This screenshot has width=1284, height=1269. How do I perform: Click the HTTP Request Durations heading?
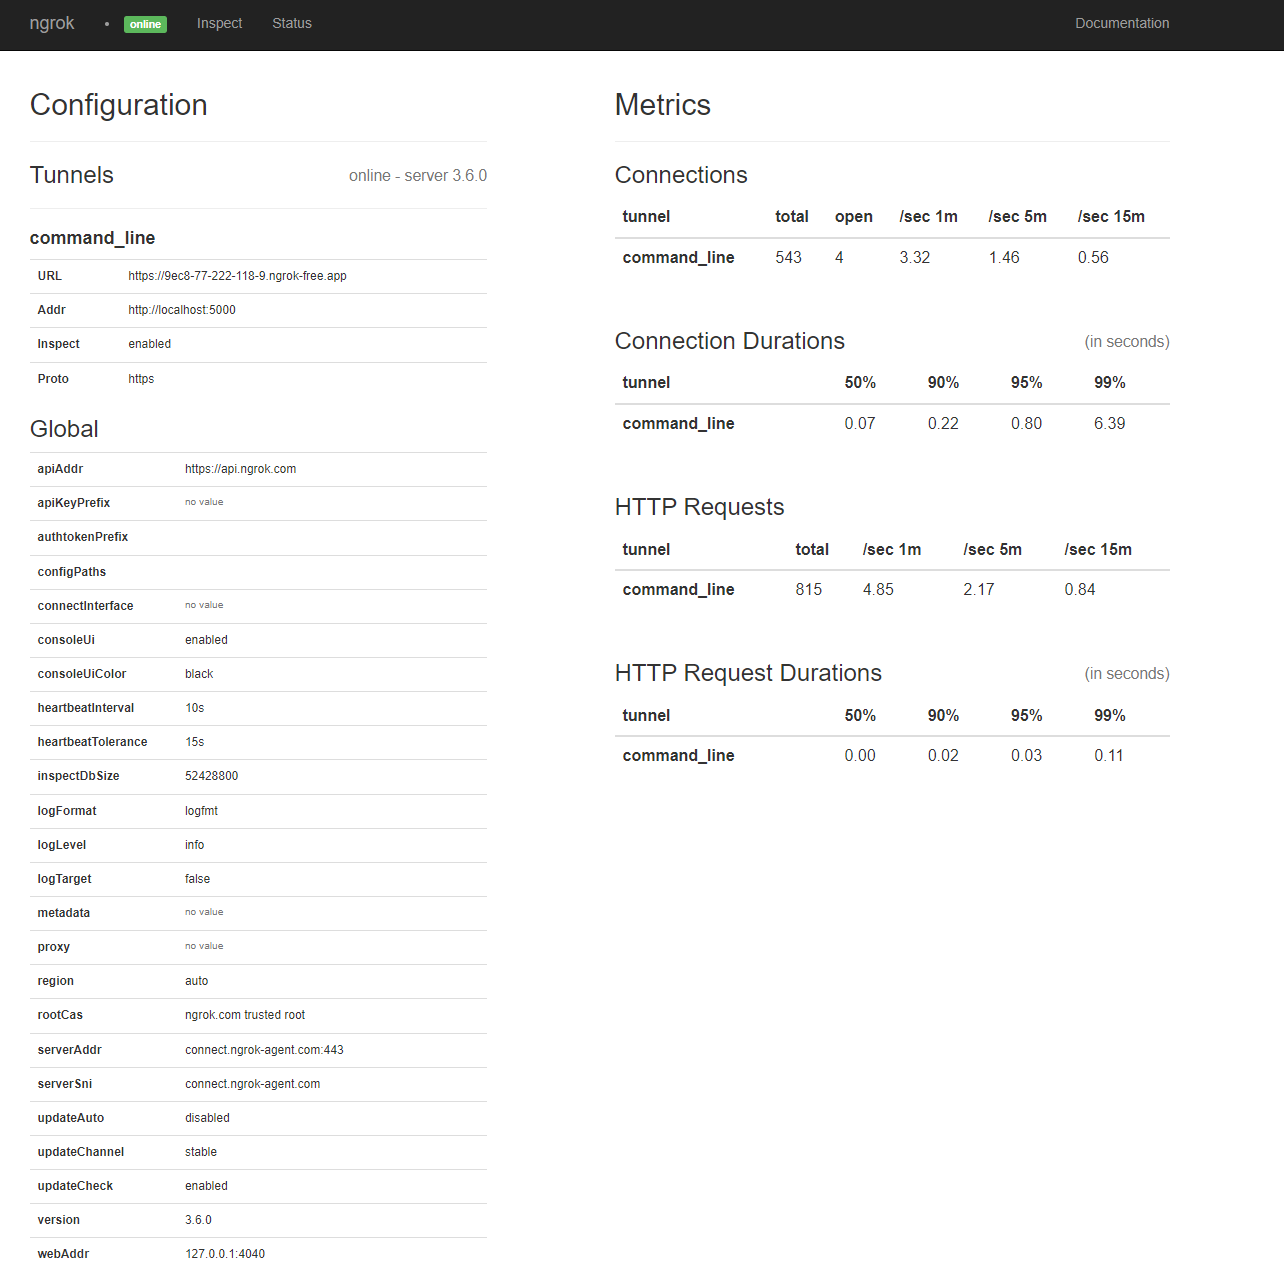click(x=748, y=673)
